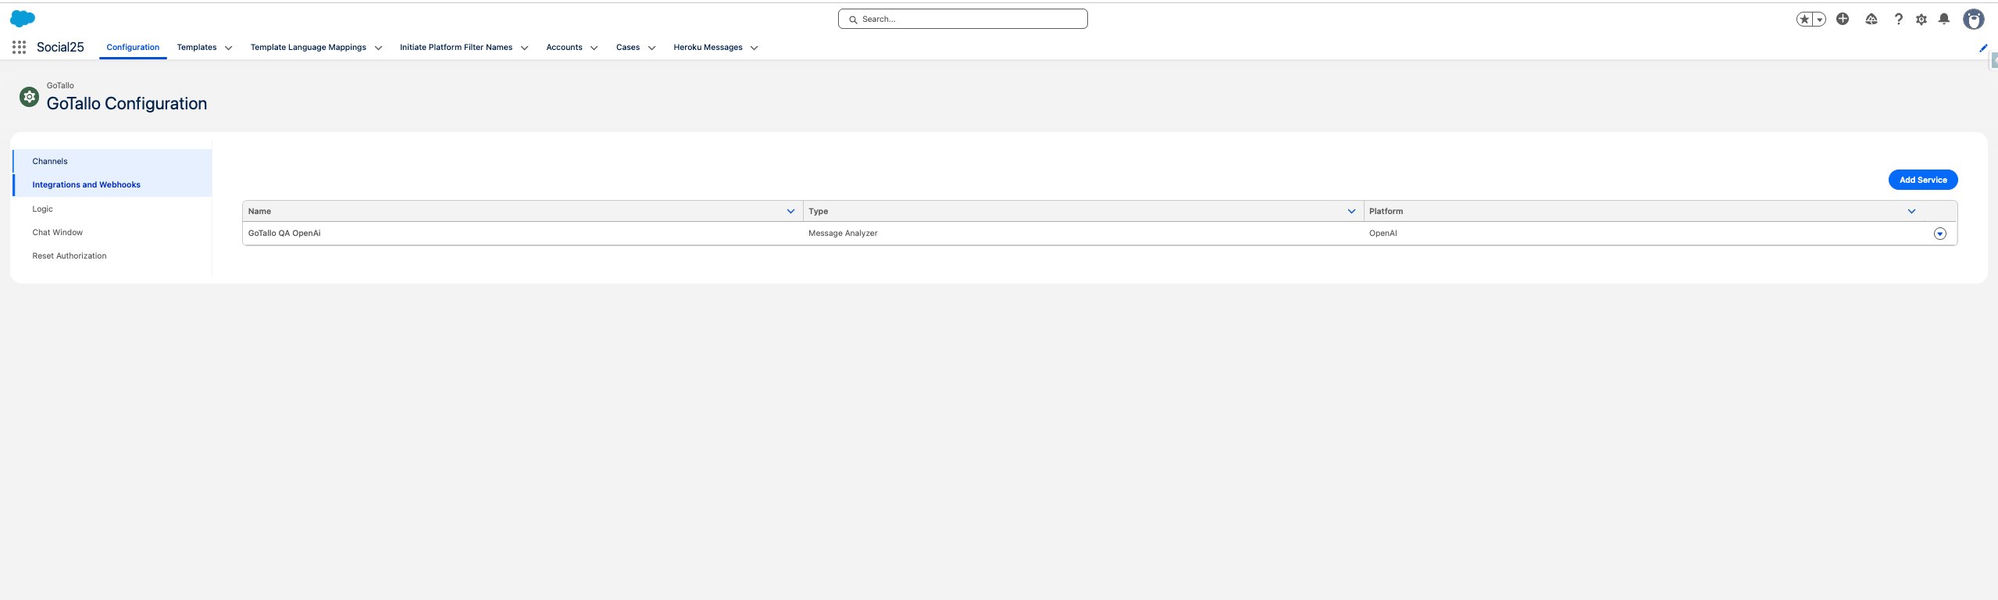Open the notifications bell

(x=1944, y=19)
